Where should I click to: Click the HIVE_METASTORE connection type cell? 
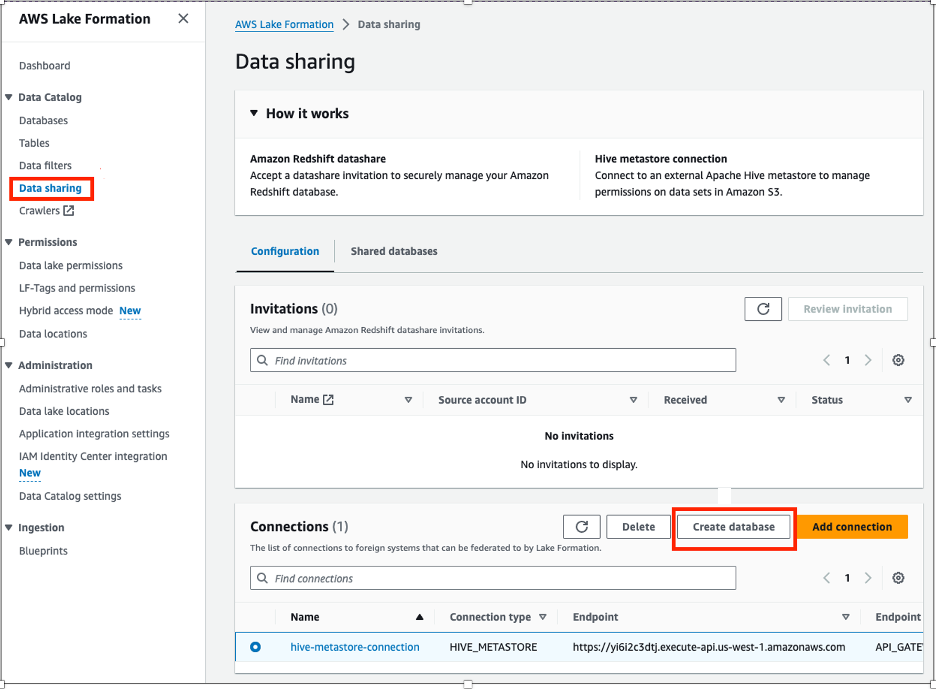click(x=493, y=647)
